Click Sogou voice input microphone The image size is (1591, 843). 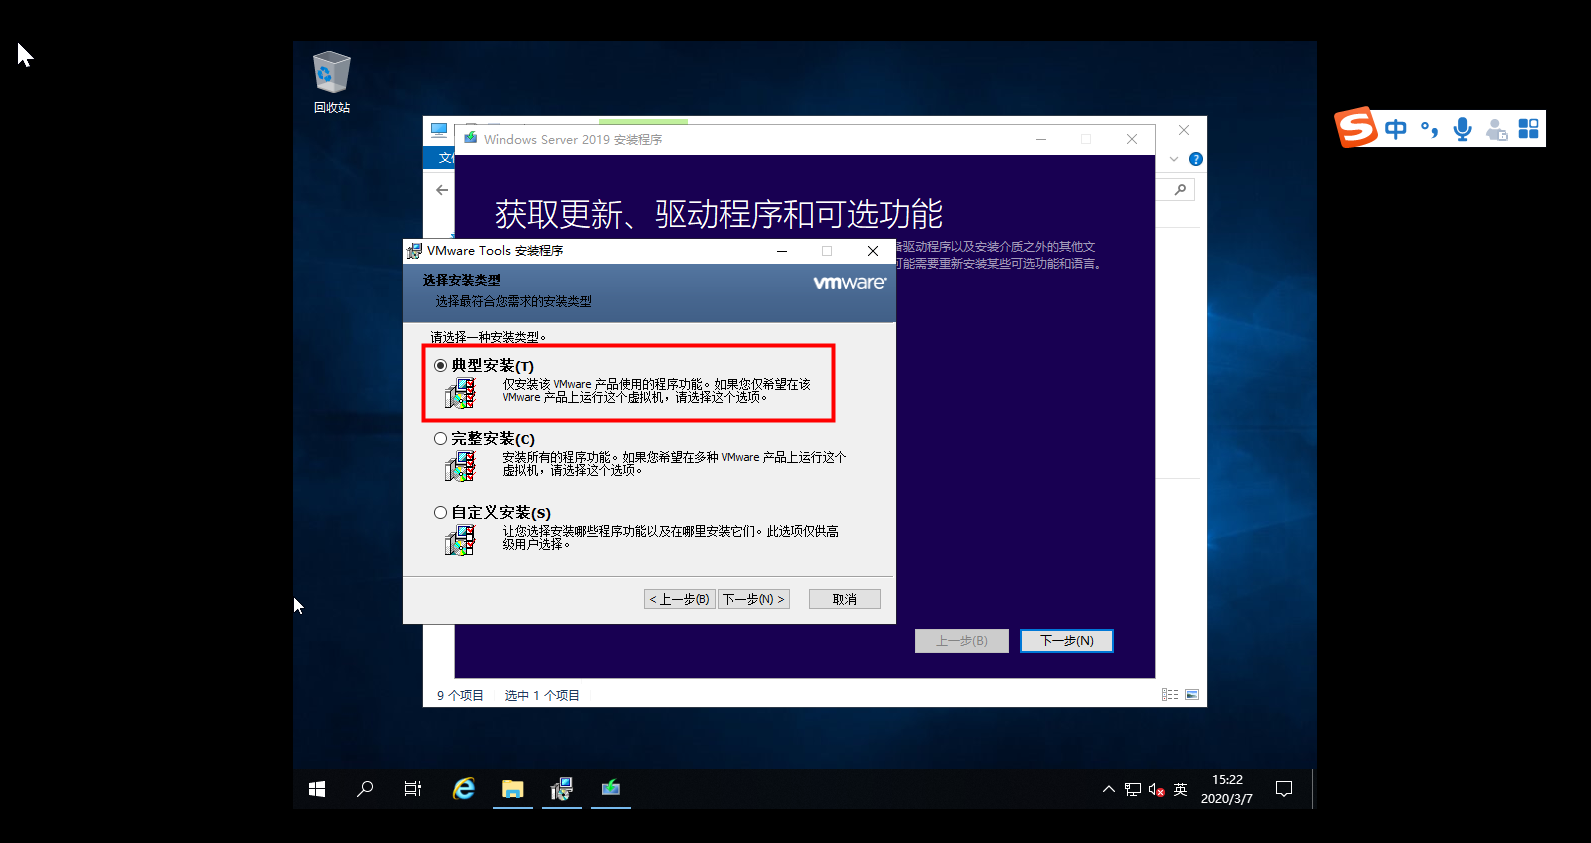point(1463,129)
